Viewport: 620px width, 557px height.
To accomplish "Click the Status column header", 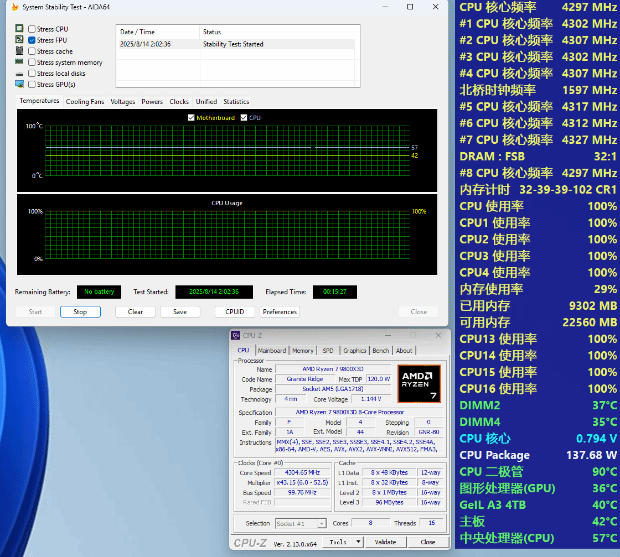I will click(279, 32).
